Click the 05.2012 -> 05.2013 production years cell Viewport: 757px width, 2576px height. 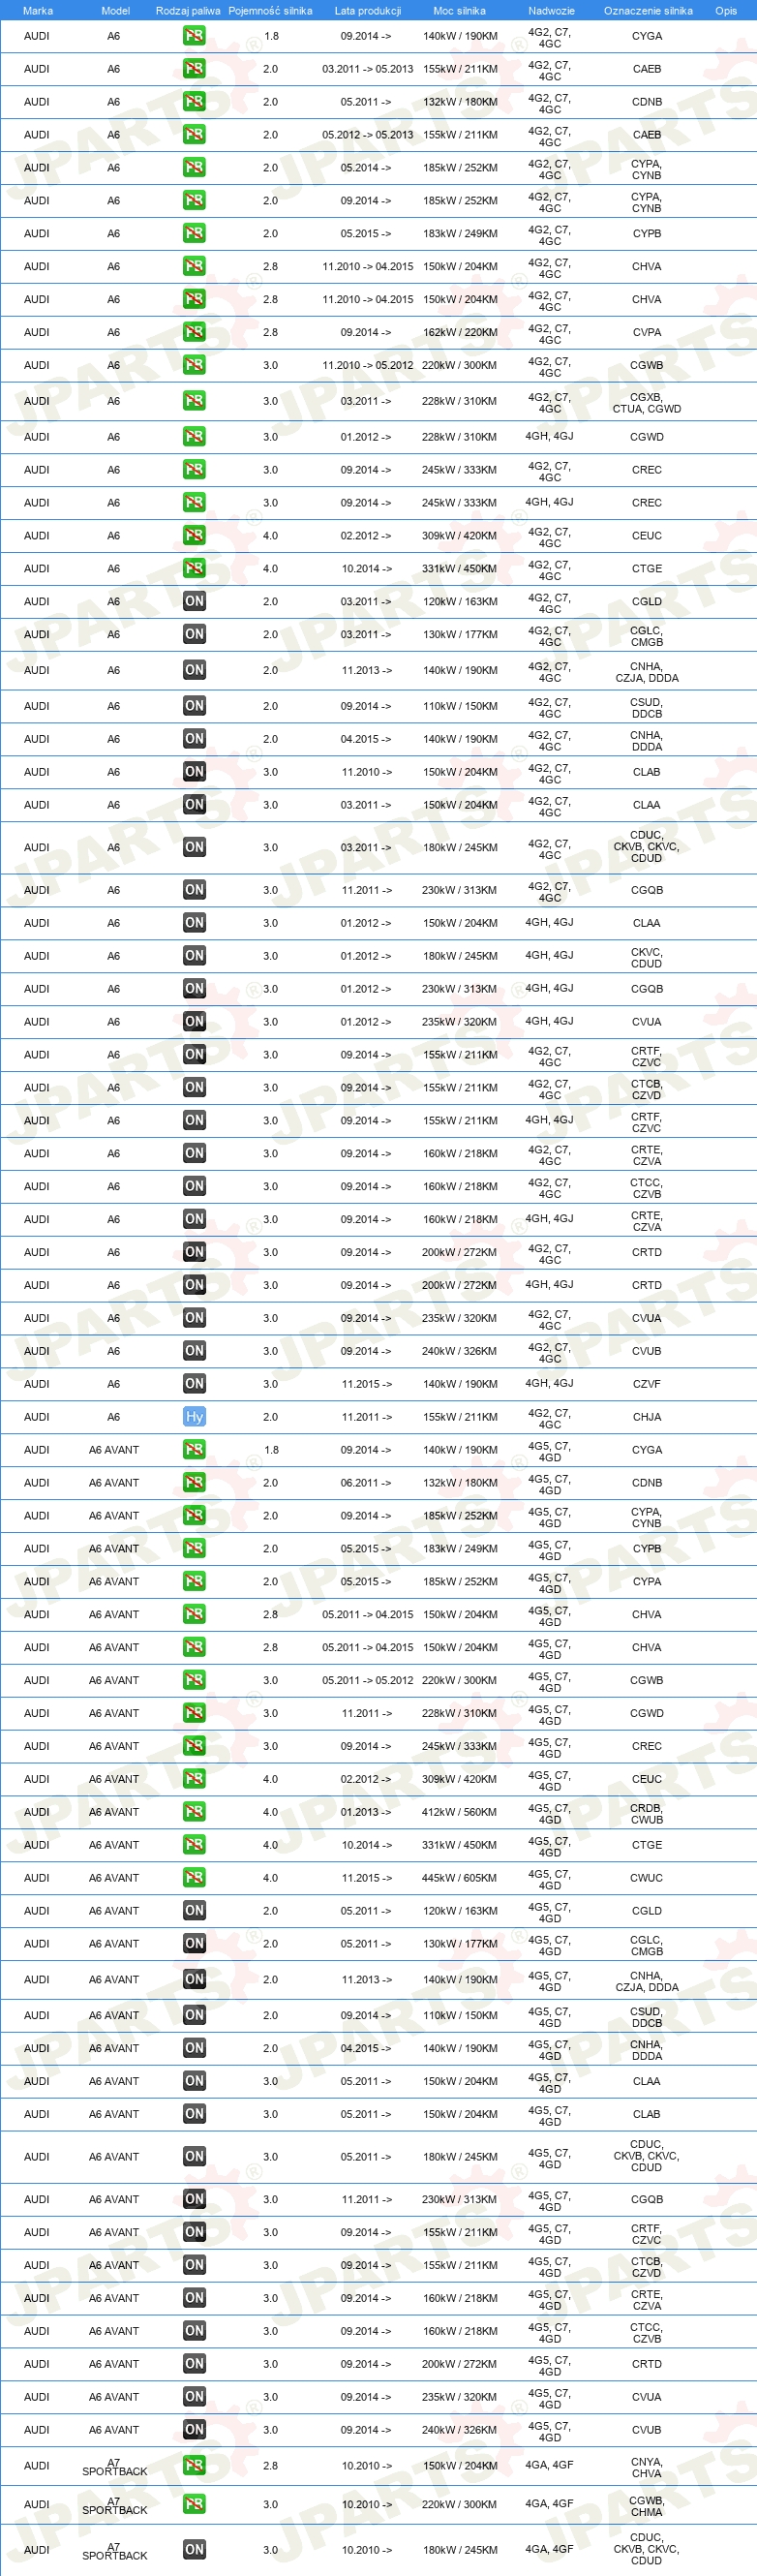point(368,135)
